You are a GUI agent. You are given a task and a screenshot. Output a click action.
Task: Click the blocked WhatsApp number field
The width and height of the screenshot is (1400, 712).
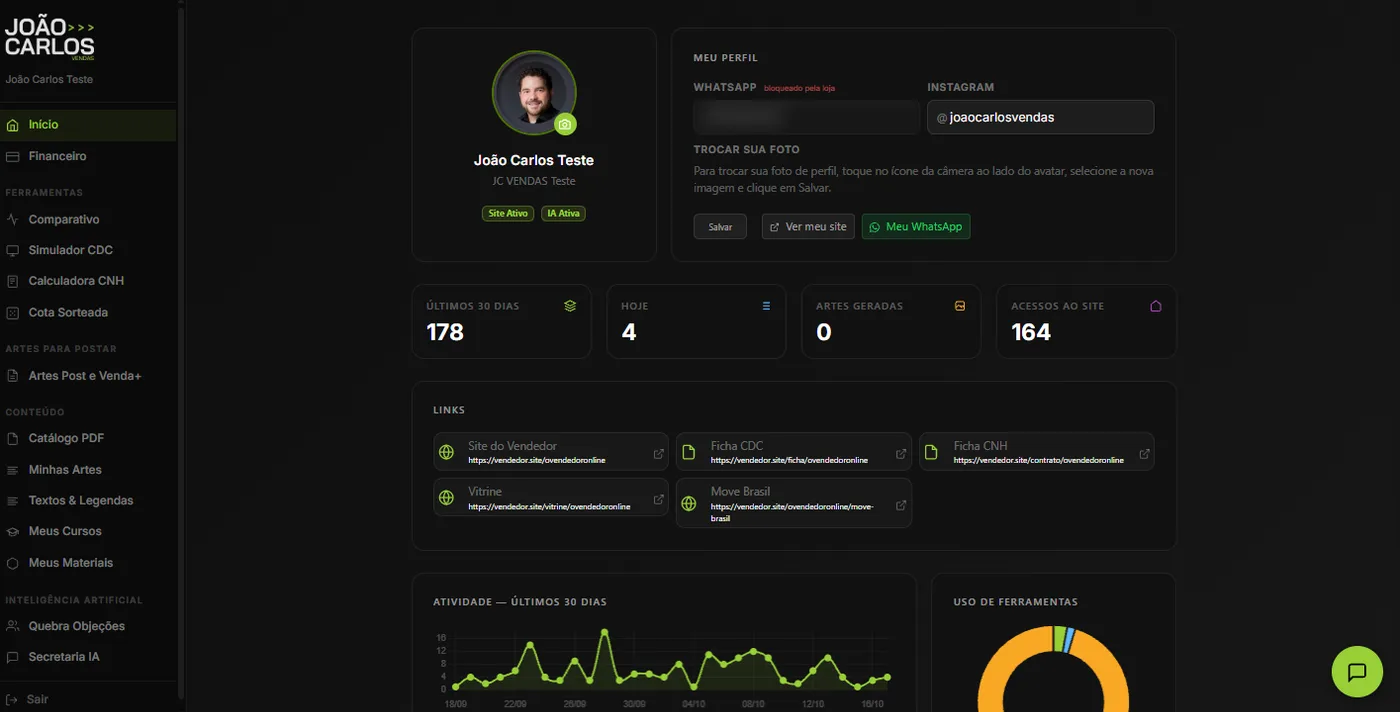click(x=806, y=117)
